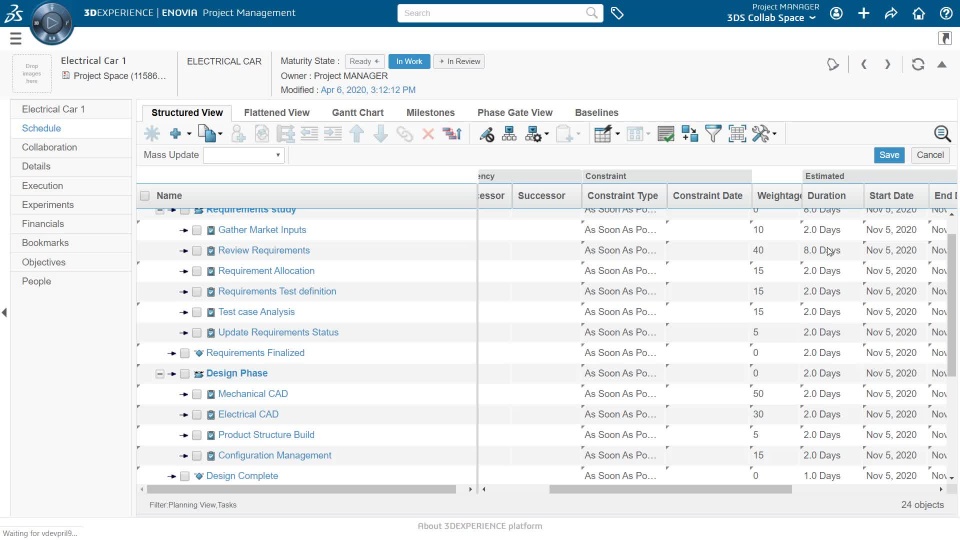Check the Mechanical CAD checkbox

[x=197, y=394]
